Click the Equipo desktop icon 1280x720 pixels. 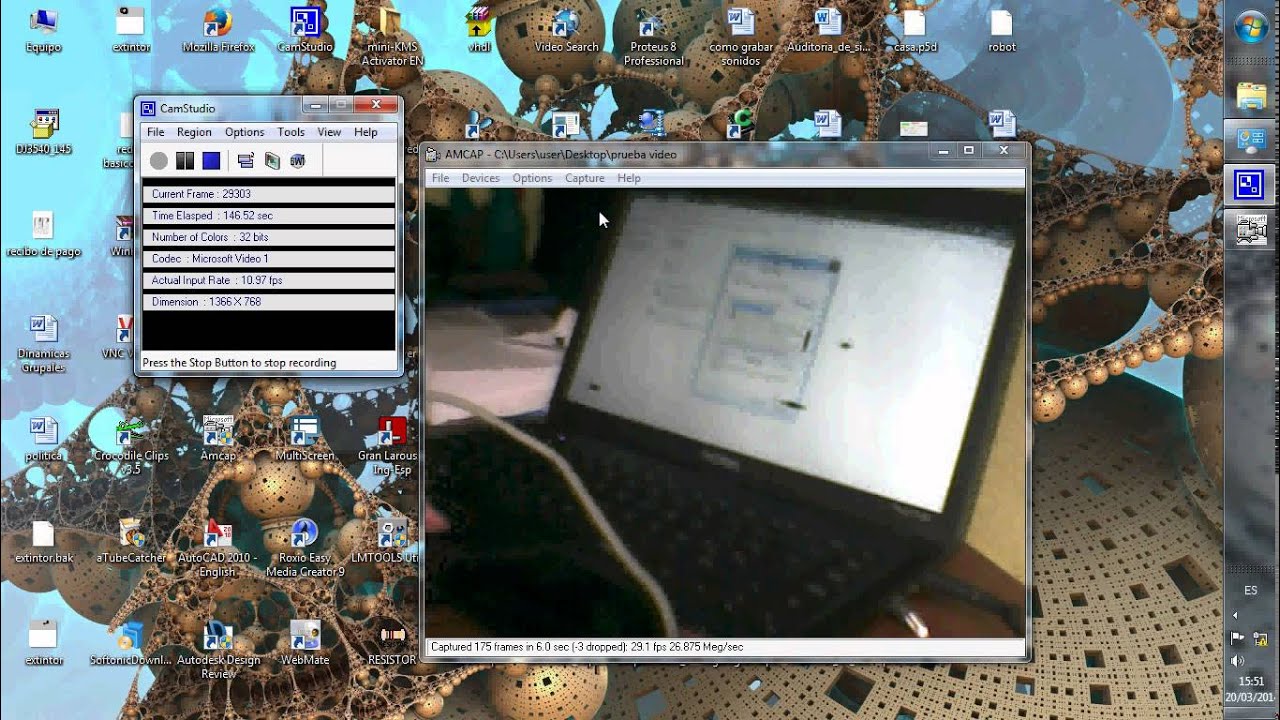(44, 31)
